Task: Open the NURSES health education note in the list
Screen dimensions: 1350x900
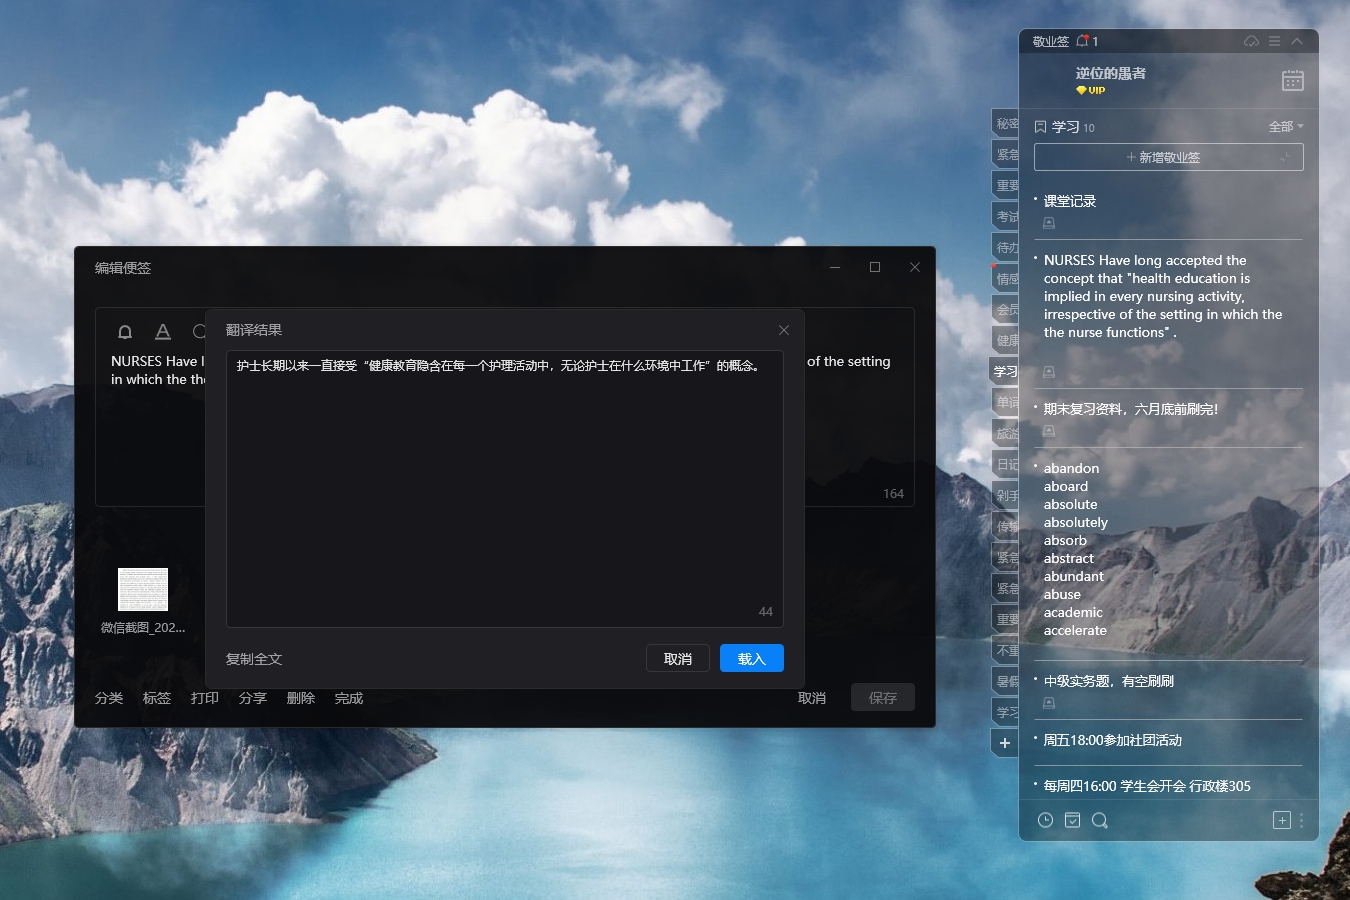Action: tap(1163, 296)
